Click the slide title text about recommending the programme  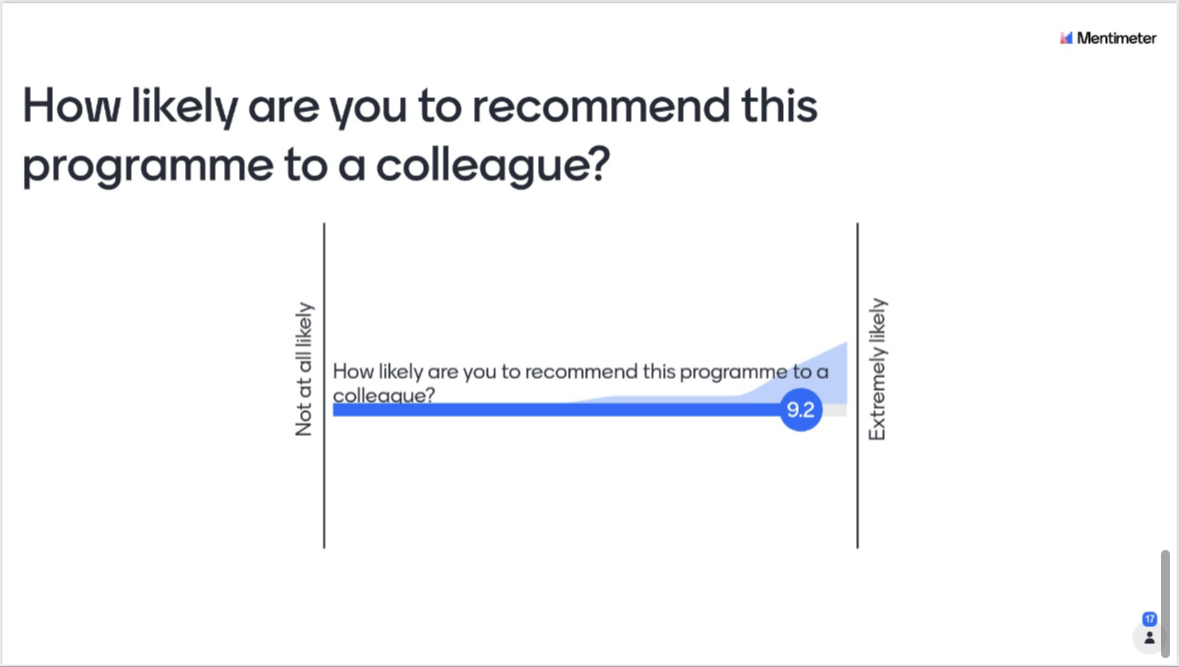point(420,135)
